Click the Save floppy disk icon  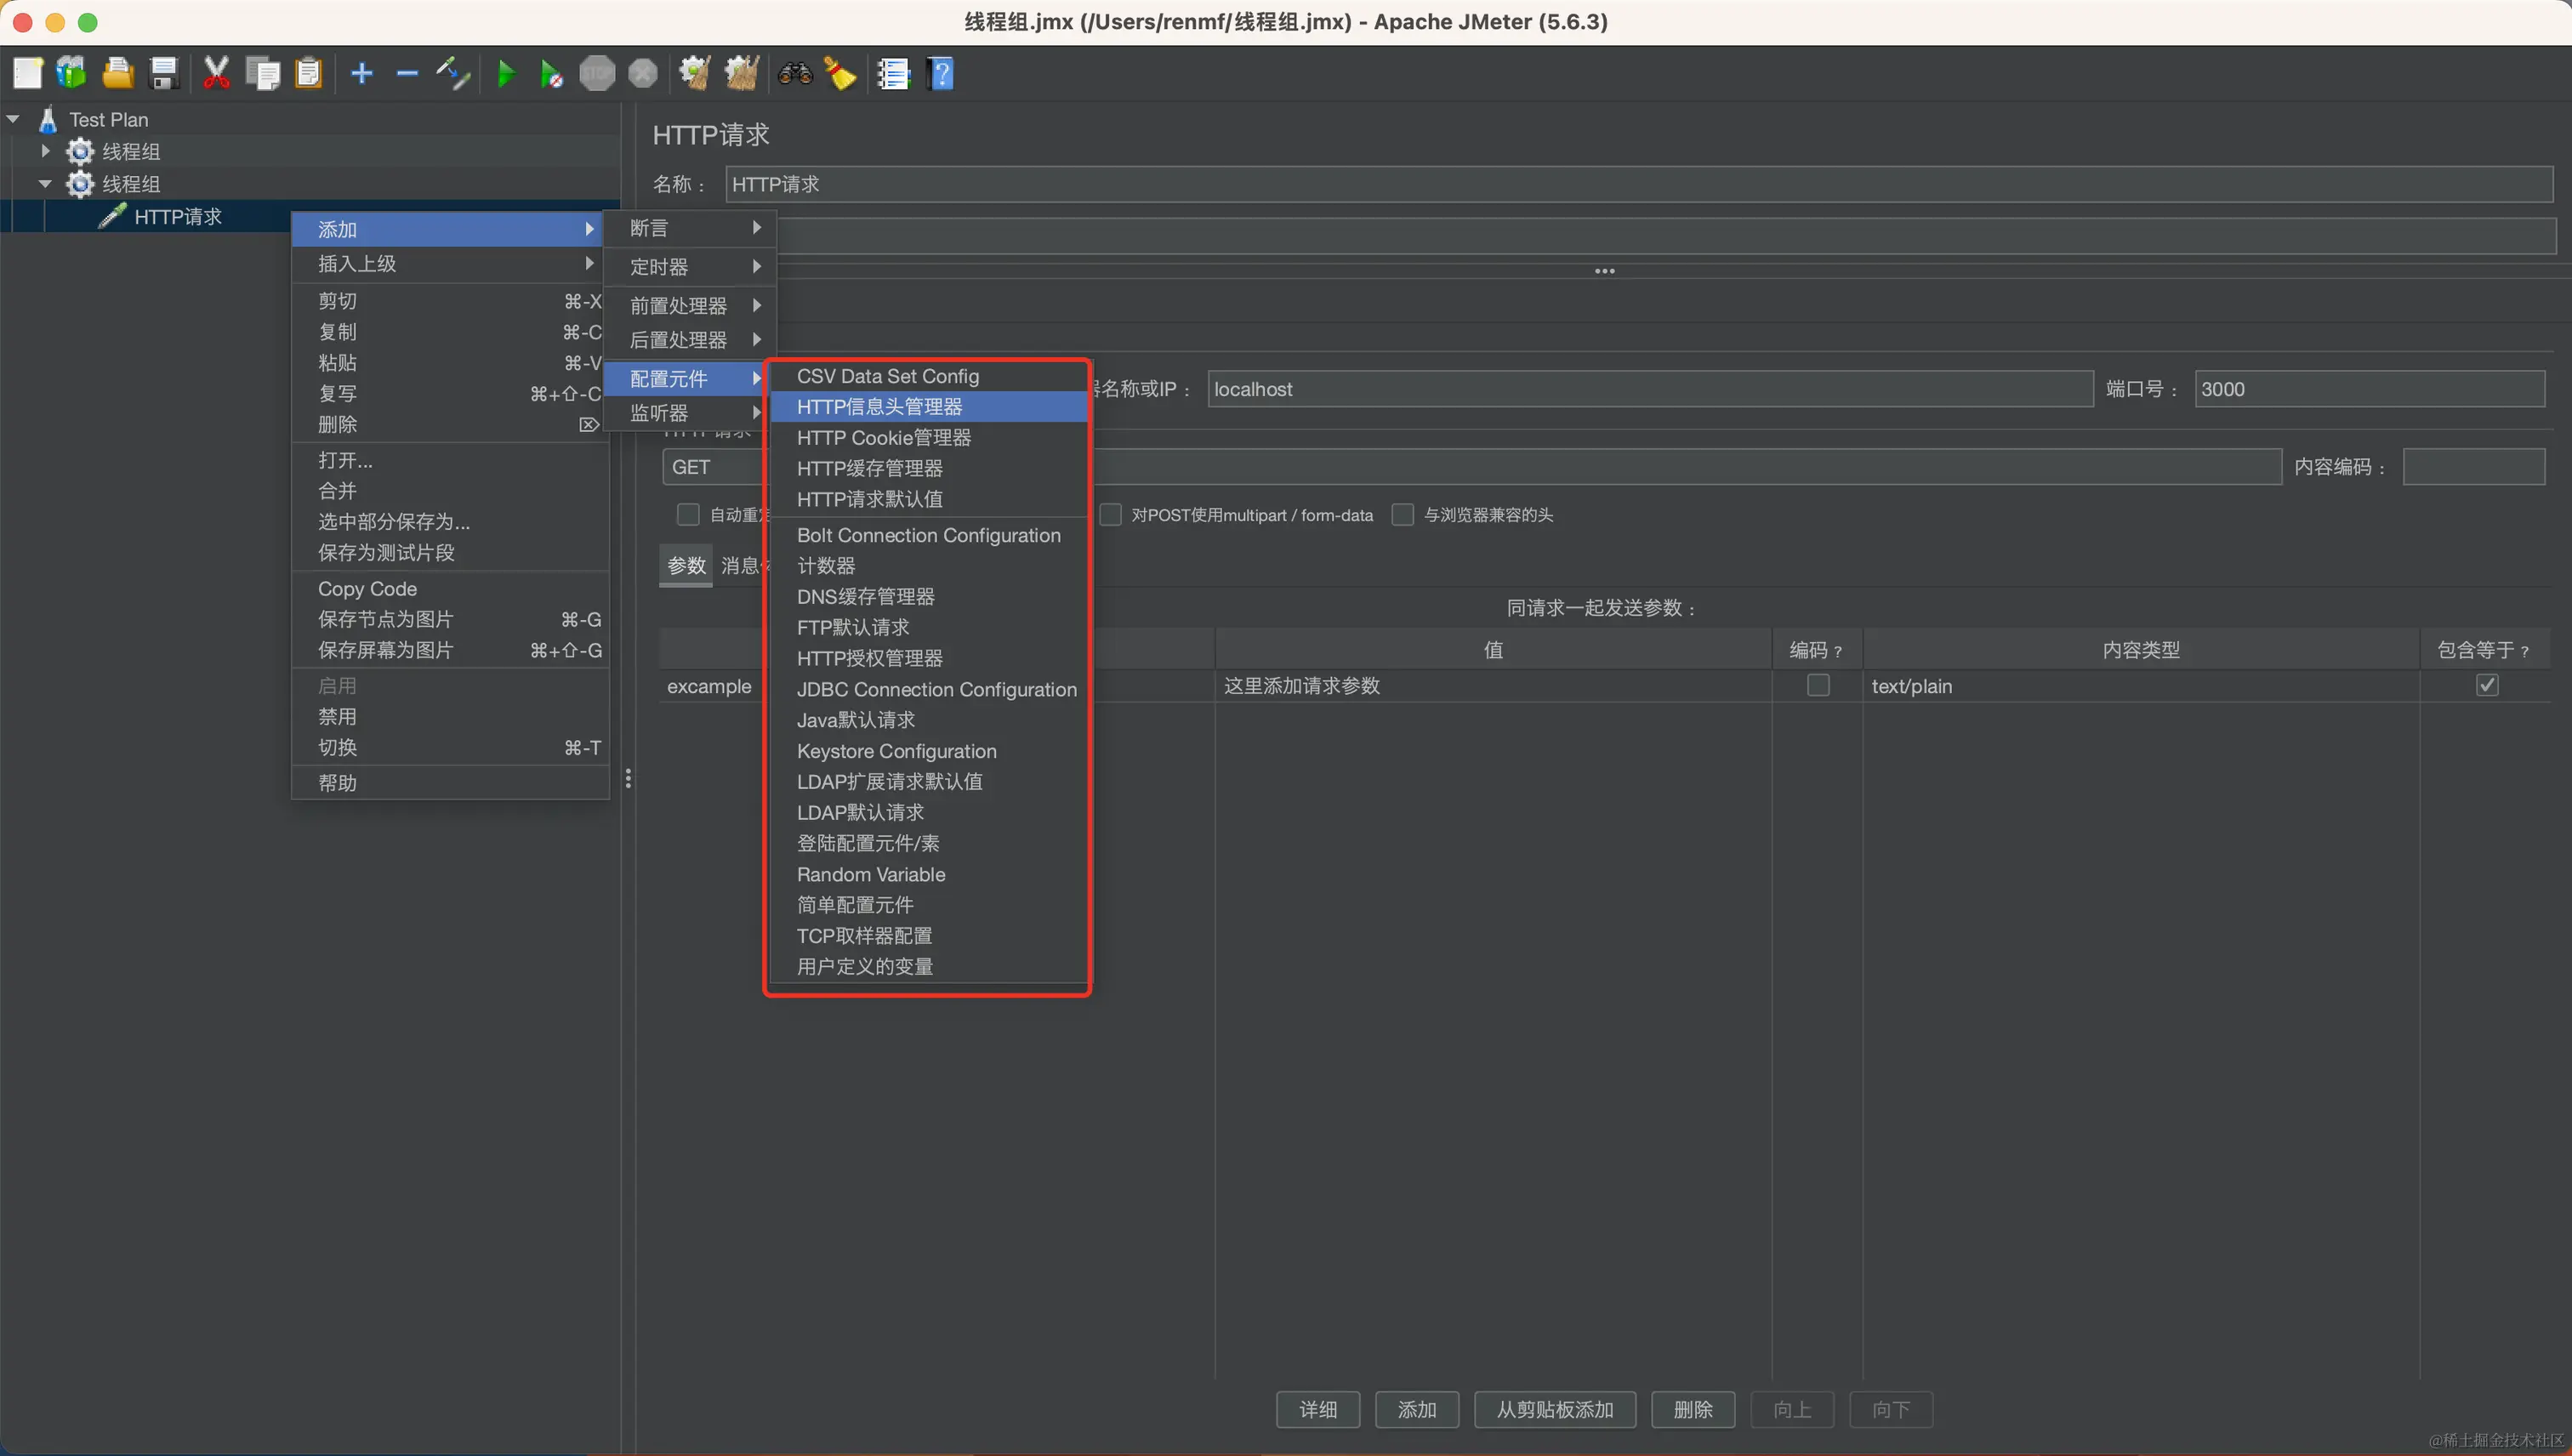tap(164, 73)
